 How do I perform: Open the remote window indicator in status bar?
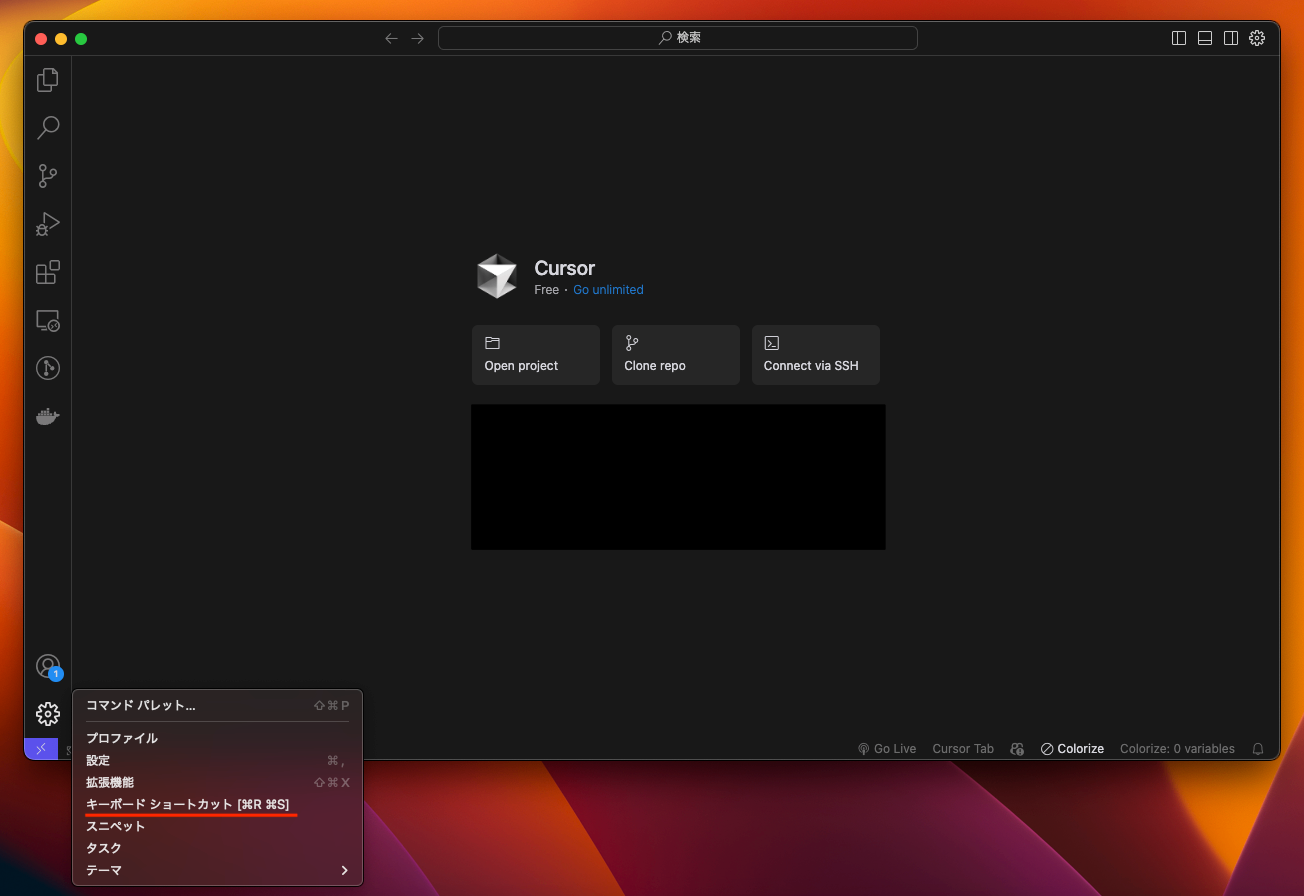point(41,748)
